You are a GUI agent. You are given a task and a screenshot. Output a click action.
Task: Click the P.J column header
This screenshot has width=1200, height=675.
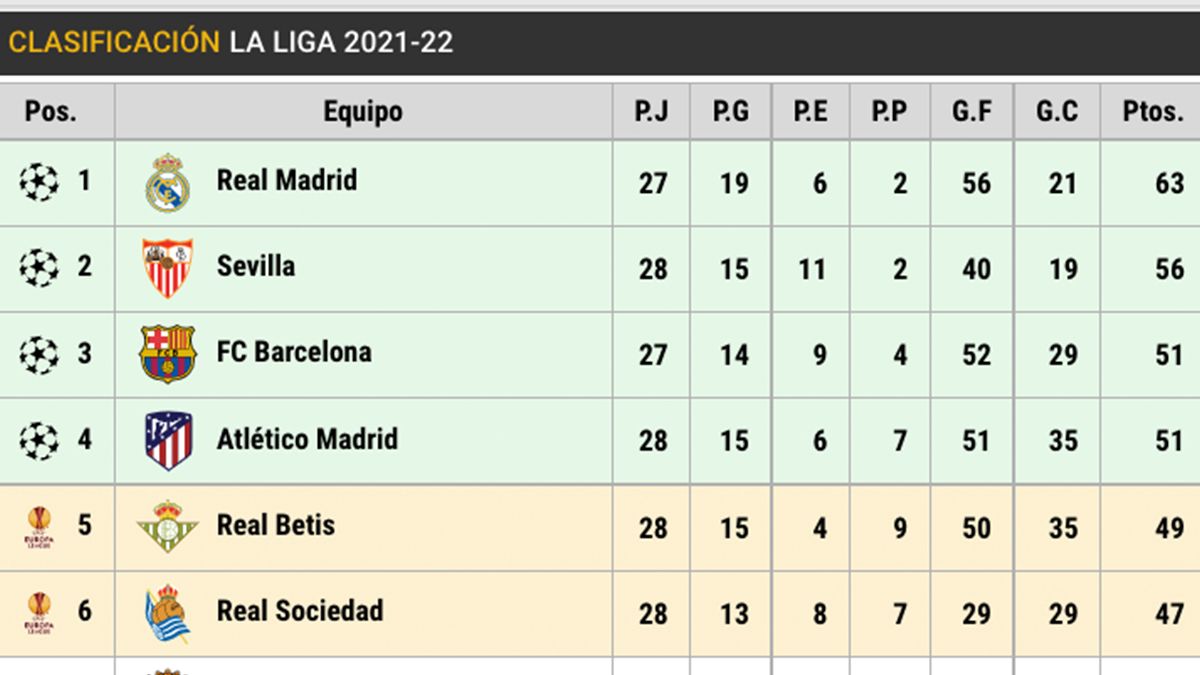(x=651, y=112)
